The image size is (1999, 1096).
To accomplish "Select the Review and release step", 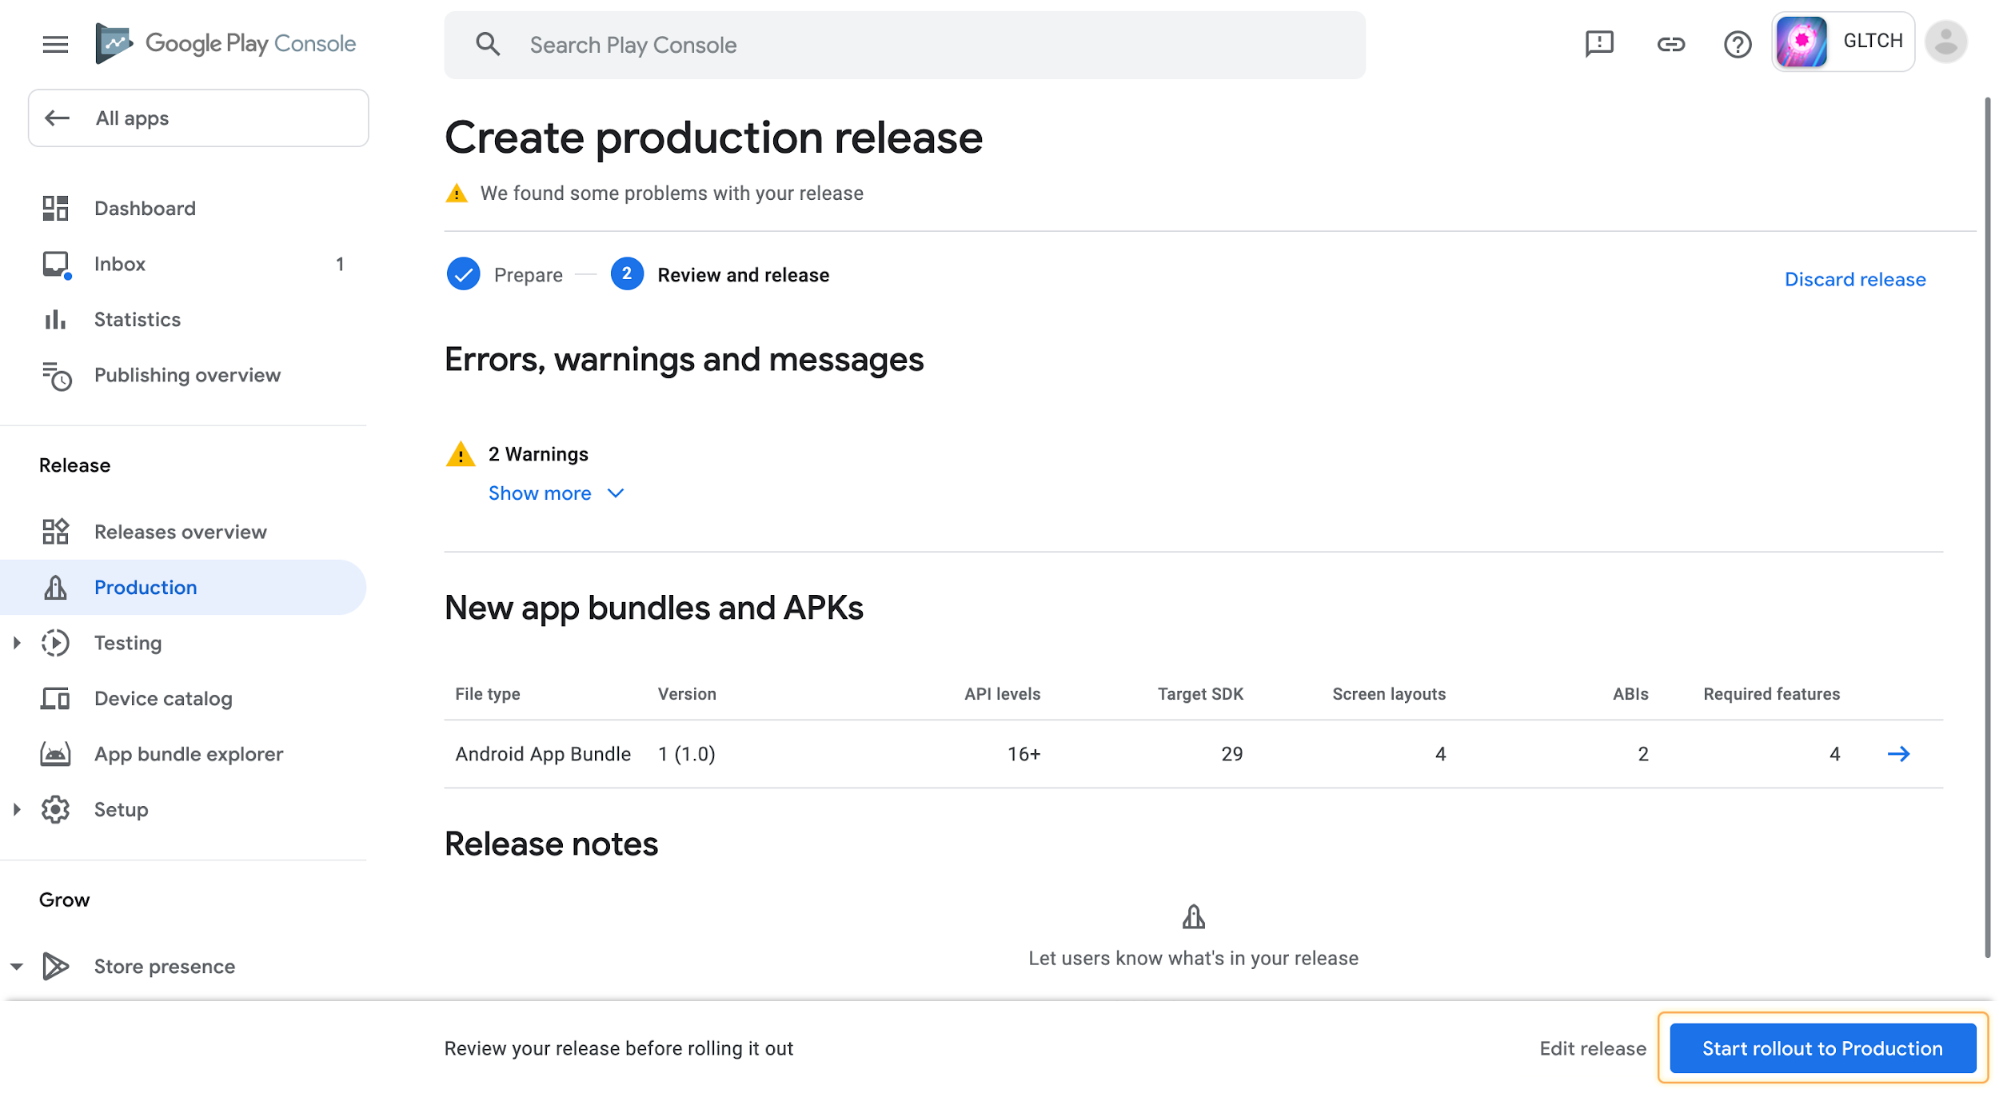I will point(743,275).
